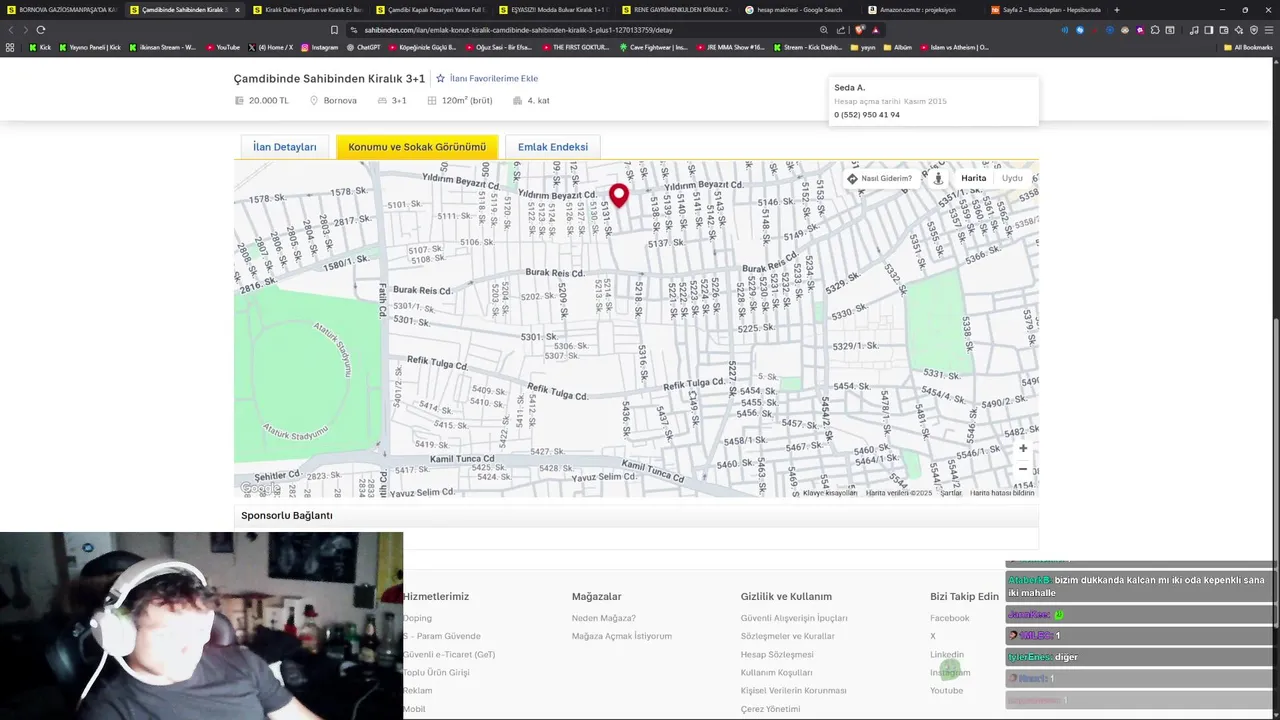Open the extensions puzzle icon
The height and width of the screenshot is (720, 1280).
click(1155, 30)
